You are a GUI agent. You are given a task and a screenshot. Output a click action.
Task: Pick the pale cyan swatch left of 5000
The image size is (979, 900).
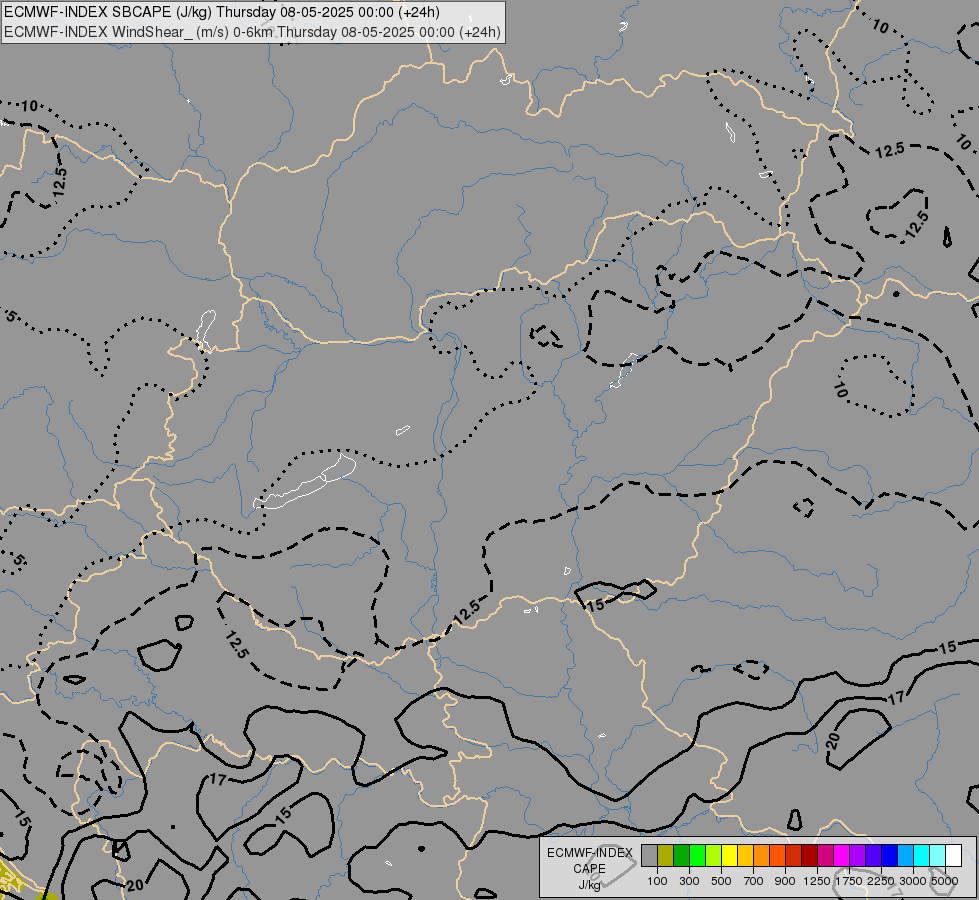pyautogui.click(x=938, y=855)
